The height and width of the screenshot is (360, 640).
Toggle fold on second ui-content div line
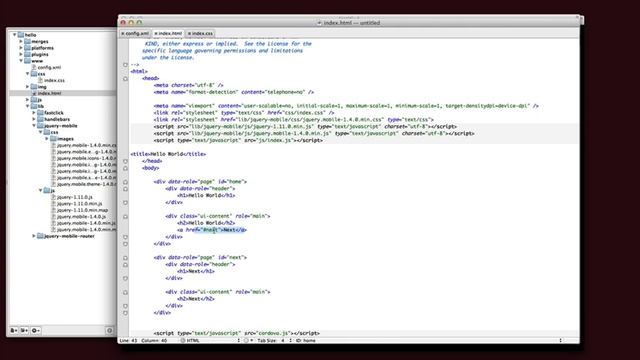[125, 292]
